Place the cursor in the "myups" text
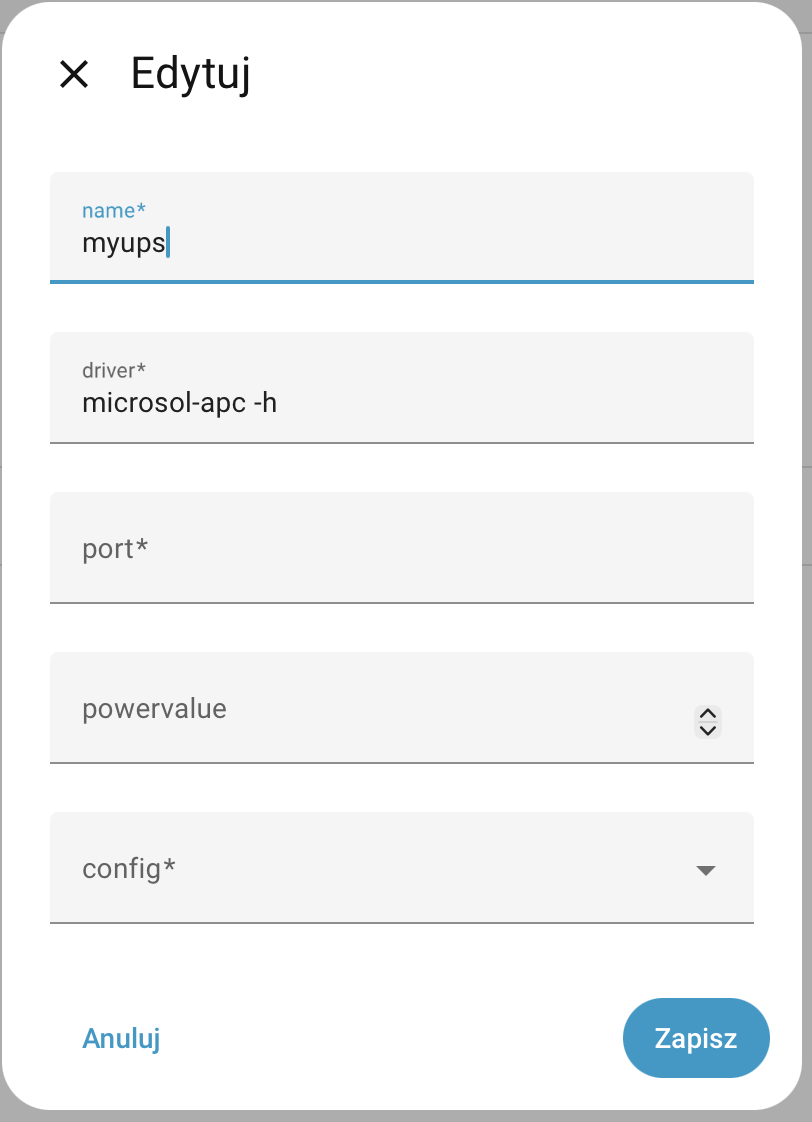 tap(123, 243)
